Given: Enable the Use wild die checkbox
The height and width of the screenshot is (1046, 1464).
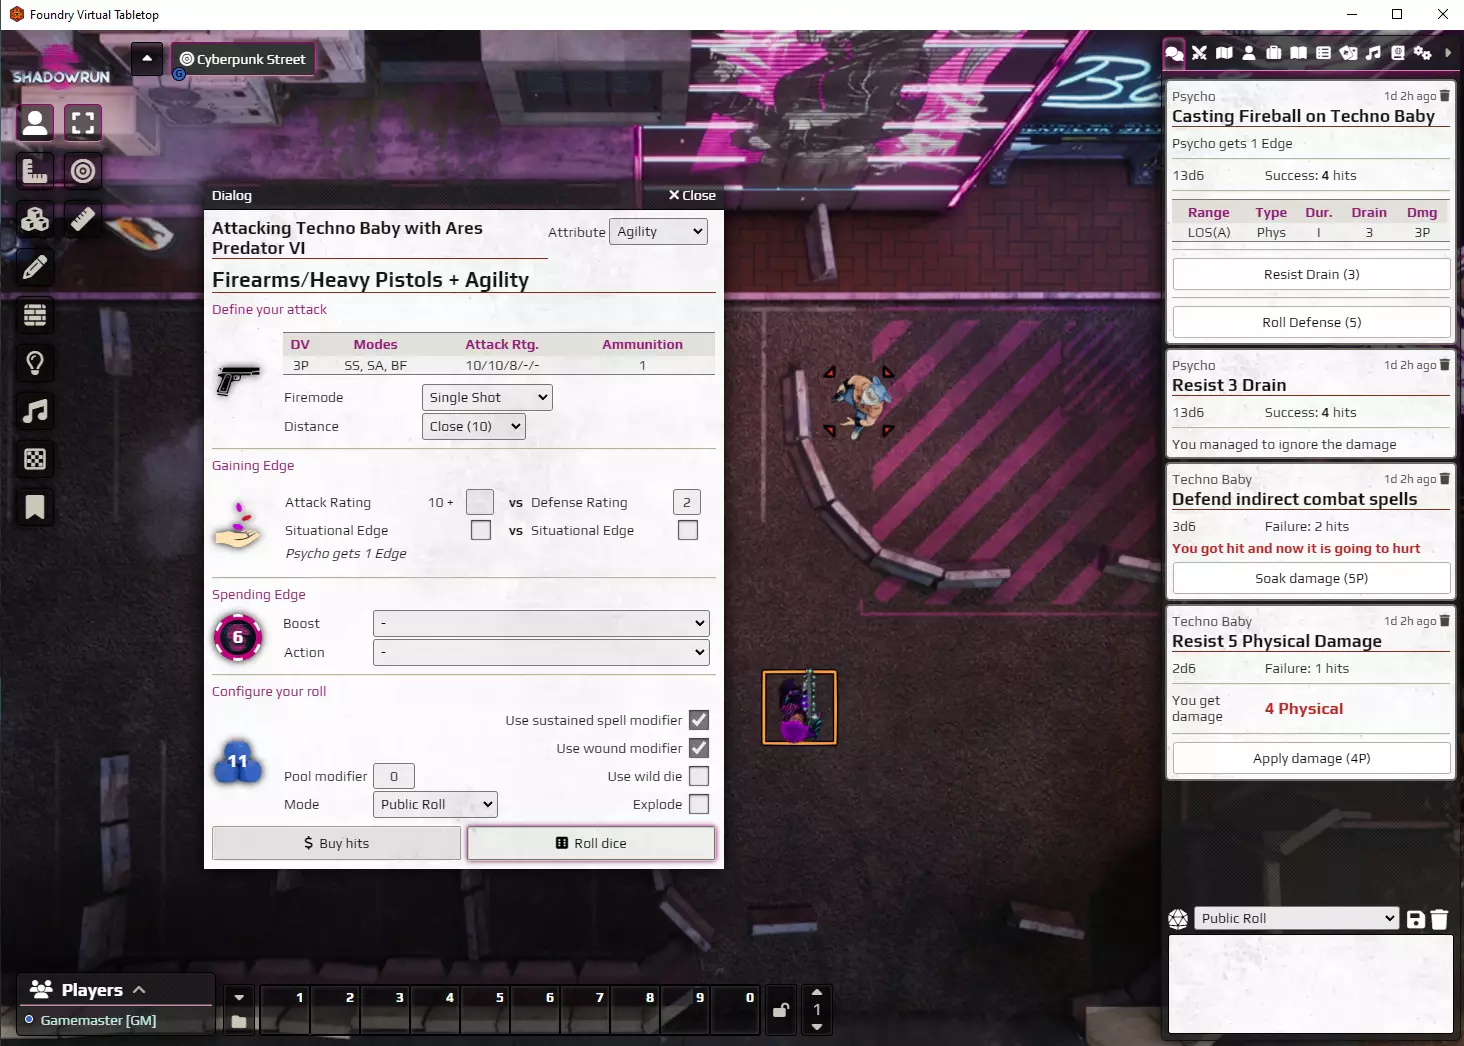Looking at the screenshot, I should [x=699, y=776].
